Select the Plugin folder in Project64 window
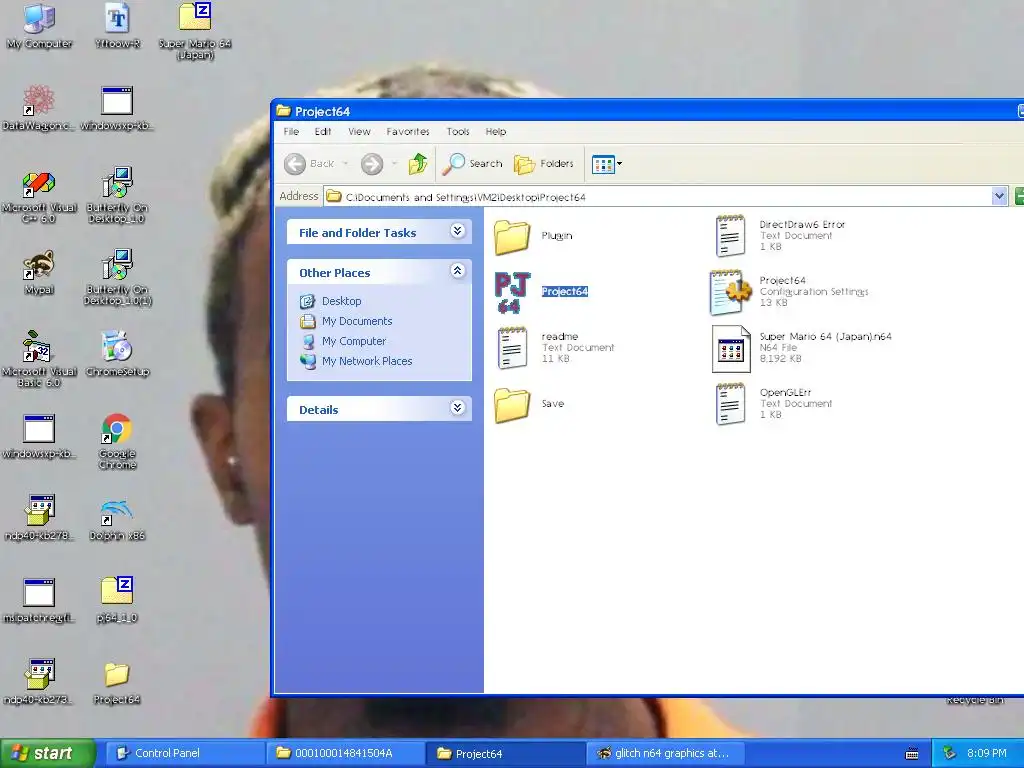The width and height of the screenshot is (1024, 768). tap(534, 236)
